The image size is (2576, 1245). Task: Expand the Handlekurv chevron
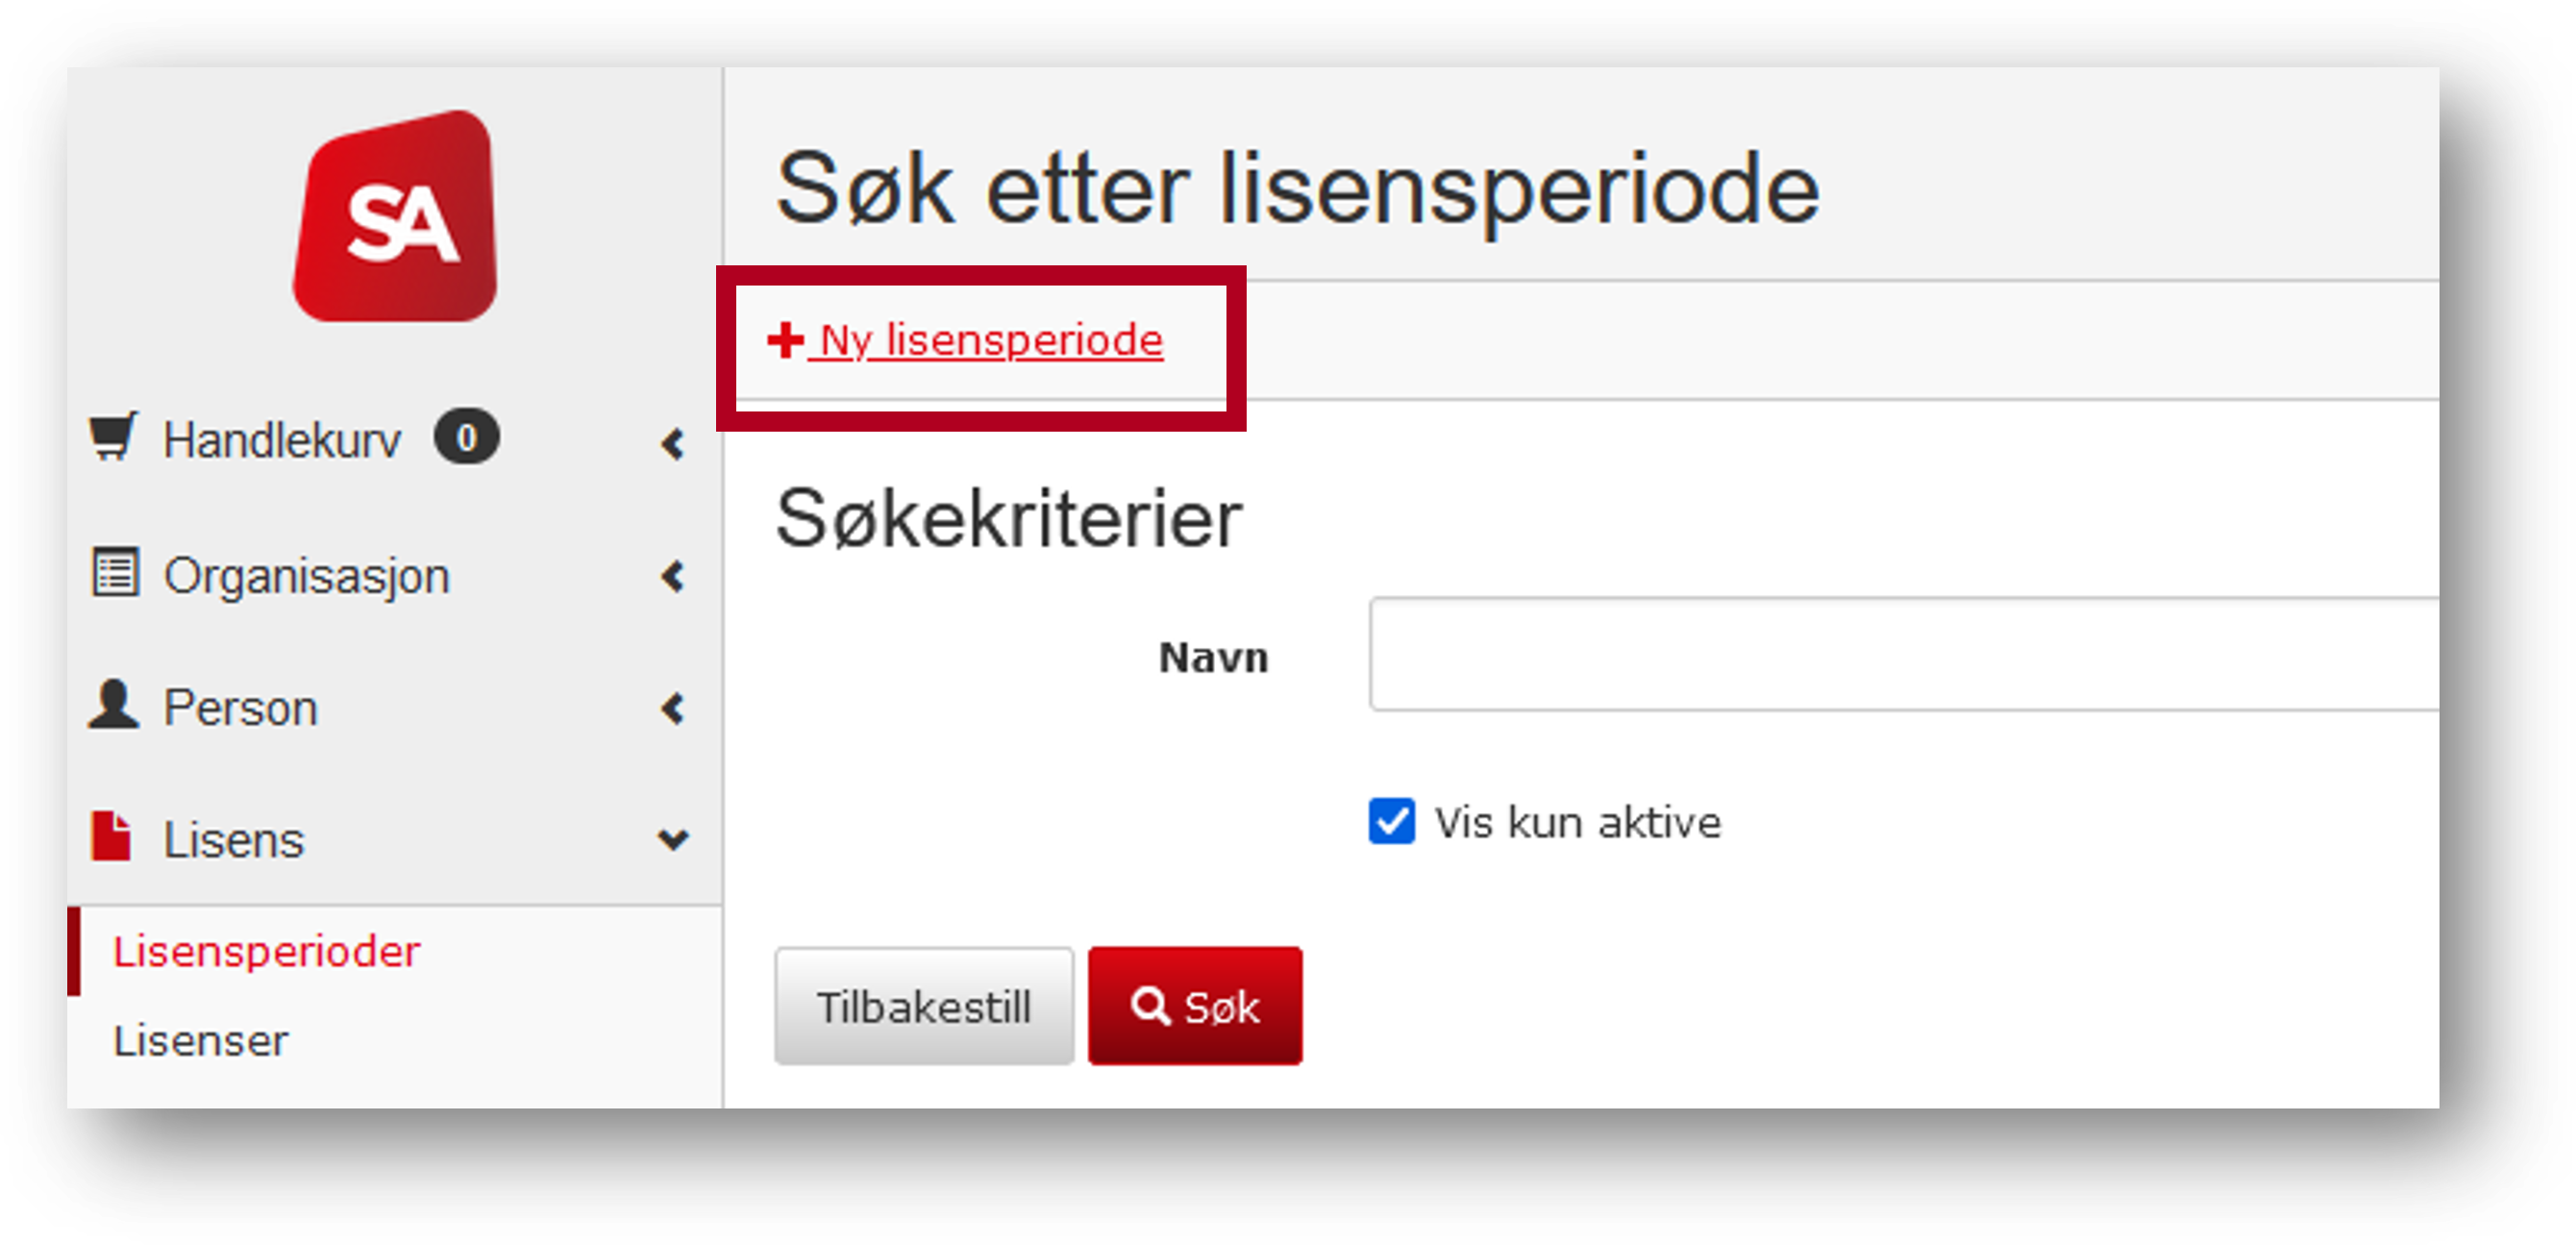click(674, 444)
